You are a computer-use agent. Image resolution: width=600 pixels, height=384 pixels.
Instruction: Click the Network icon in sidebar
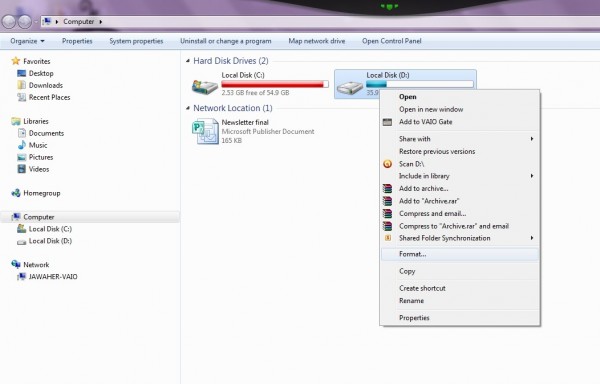[16, 264]
